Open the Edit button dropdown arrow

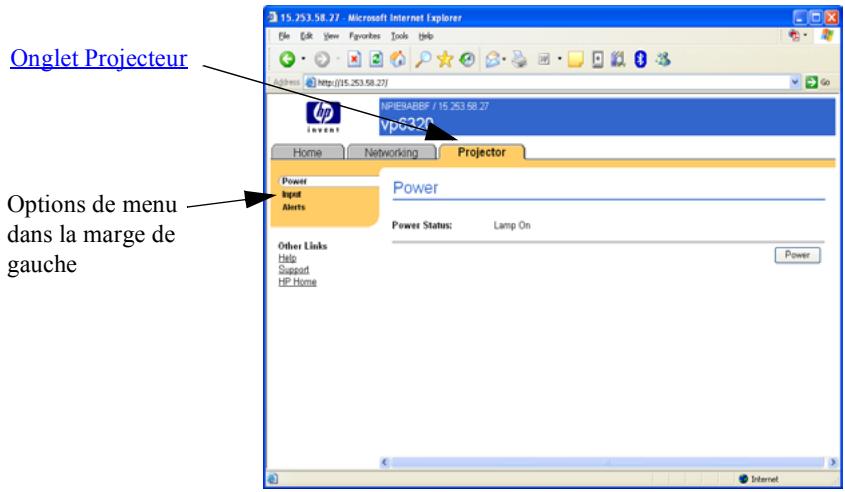click(559, 59)
